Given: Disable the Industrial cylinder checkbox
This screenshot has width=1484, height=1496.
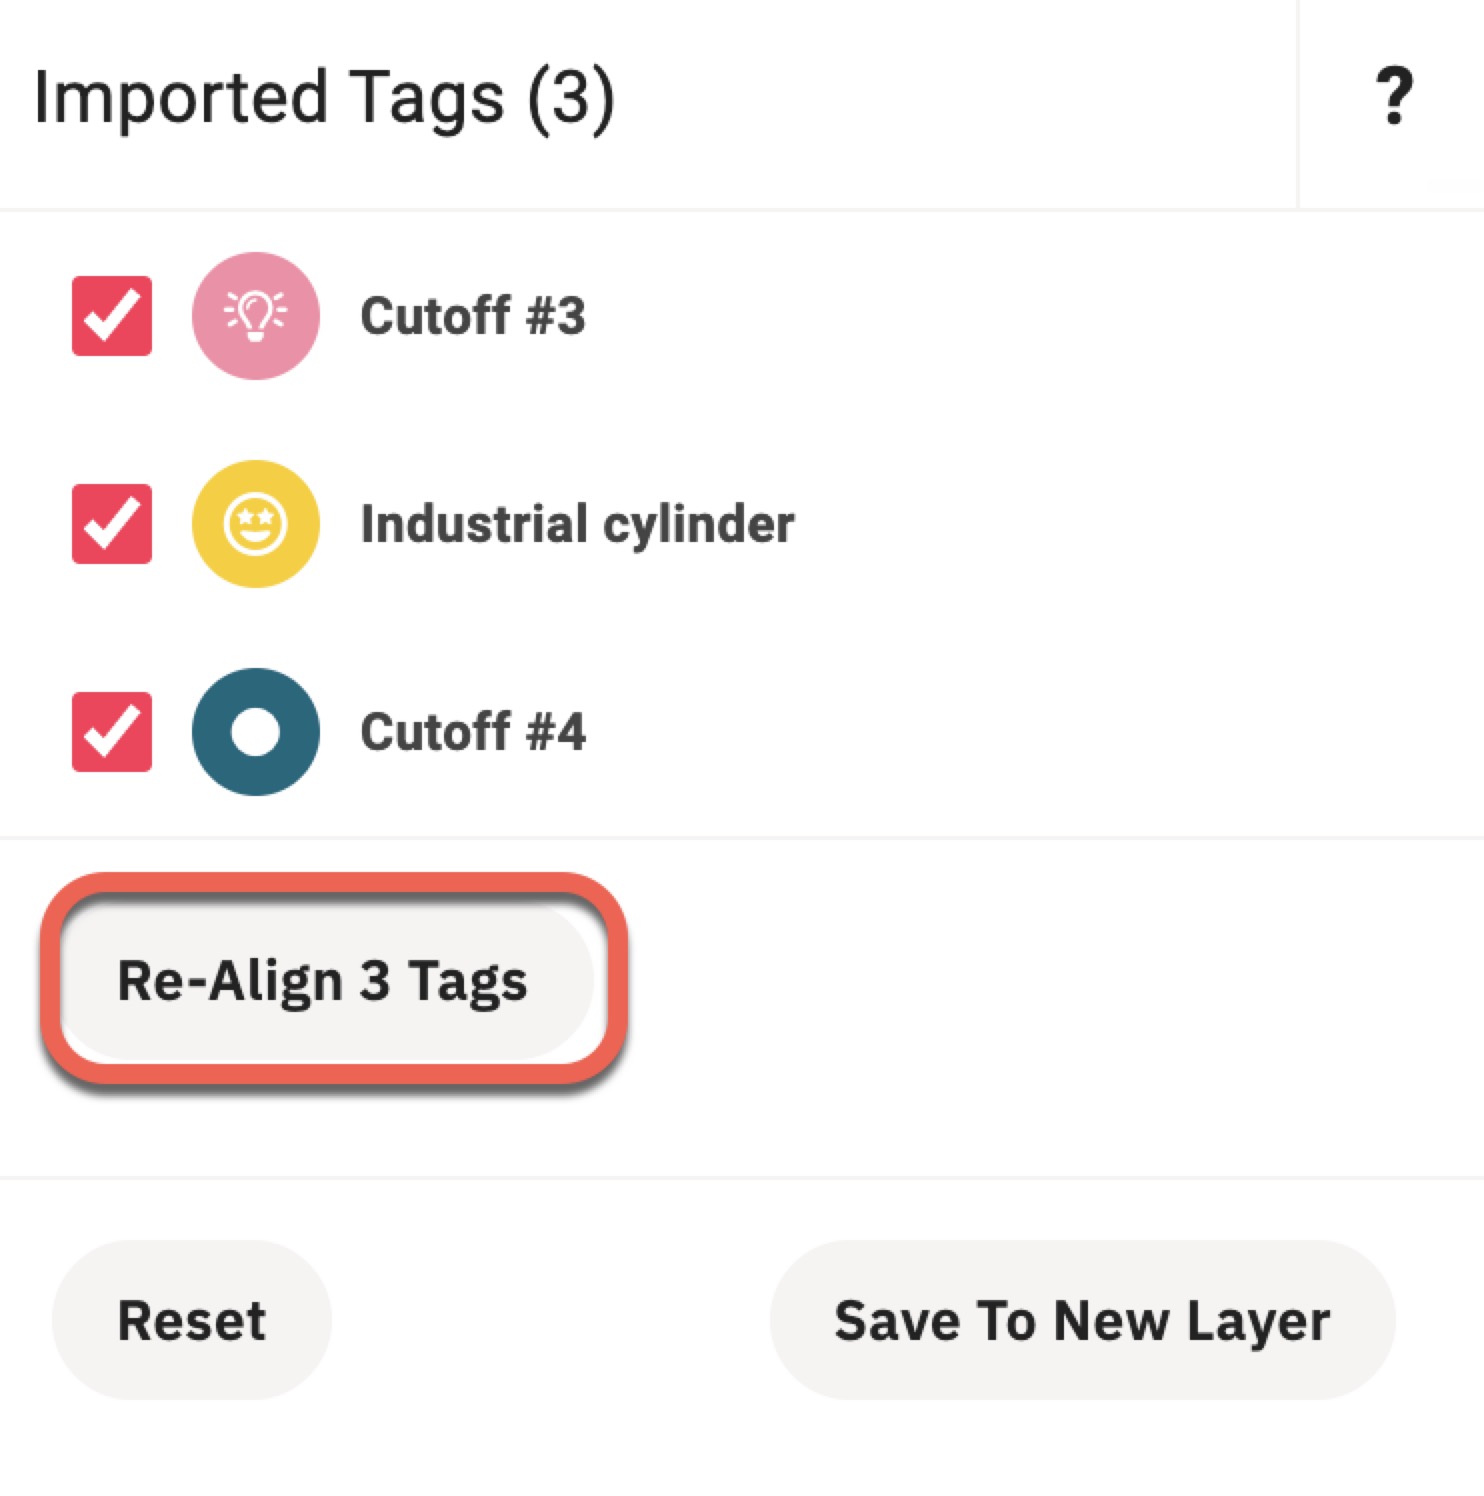Looking at the screenshot, I should (111, 523).
